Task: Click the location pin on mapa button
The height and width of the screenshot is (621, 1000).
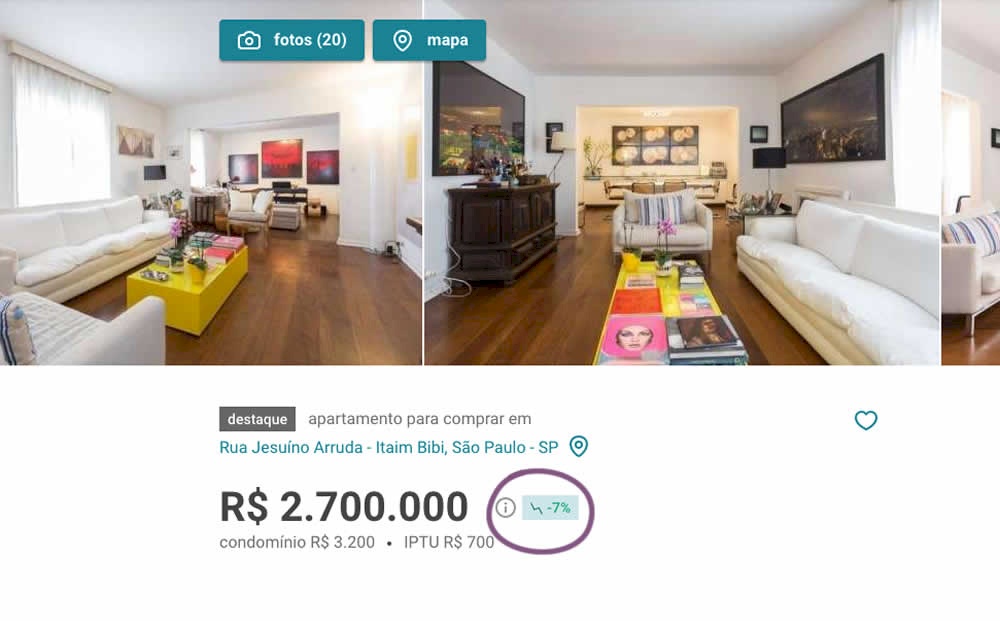Action: 402,40
